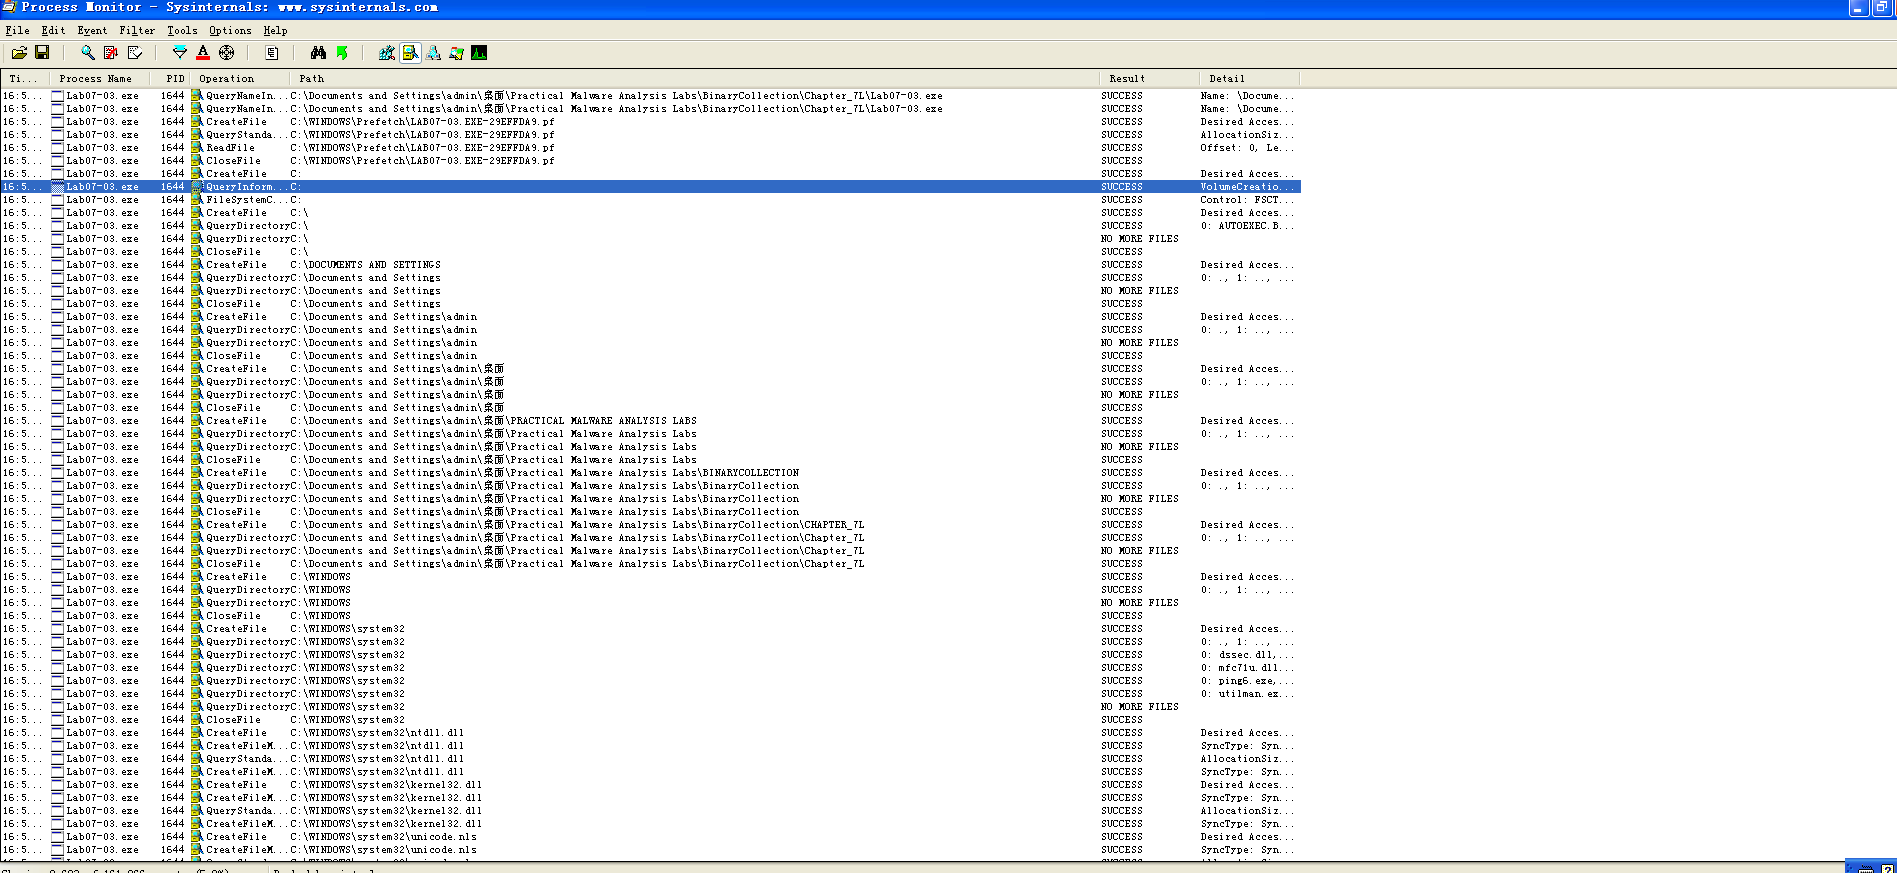
Task: Clear the display with the eraser icon
Action: 135,53
